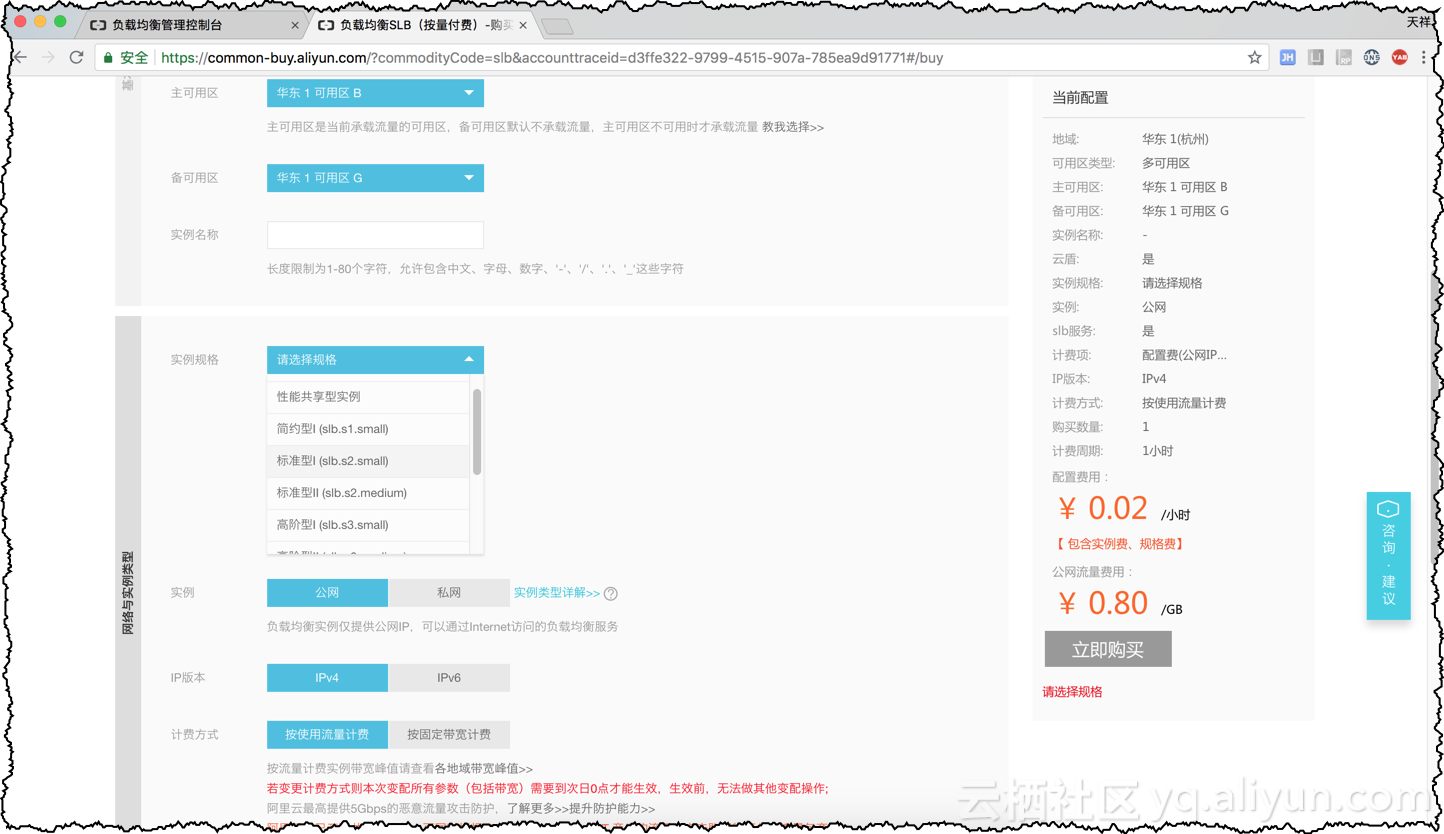The height and width of the screenshot is (834, 1444).
Task: Click the help question mark next to 实例类型详解
Action: tap(611, 594)
